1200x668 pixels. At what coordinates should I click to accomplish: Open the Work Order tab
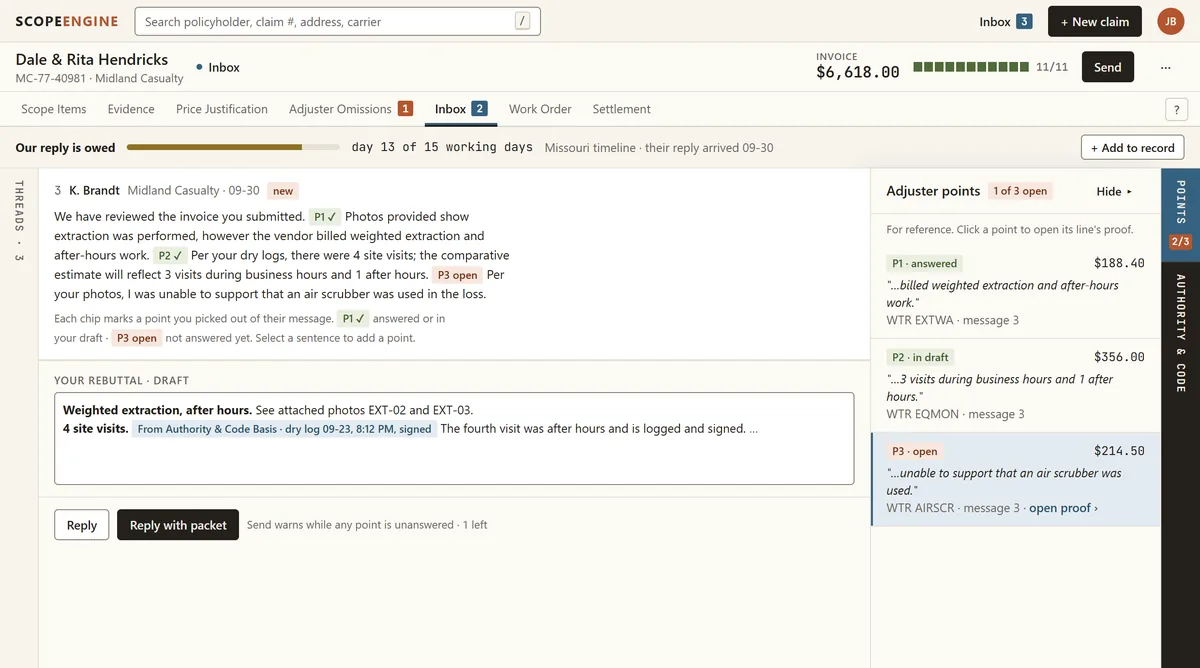540,109
